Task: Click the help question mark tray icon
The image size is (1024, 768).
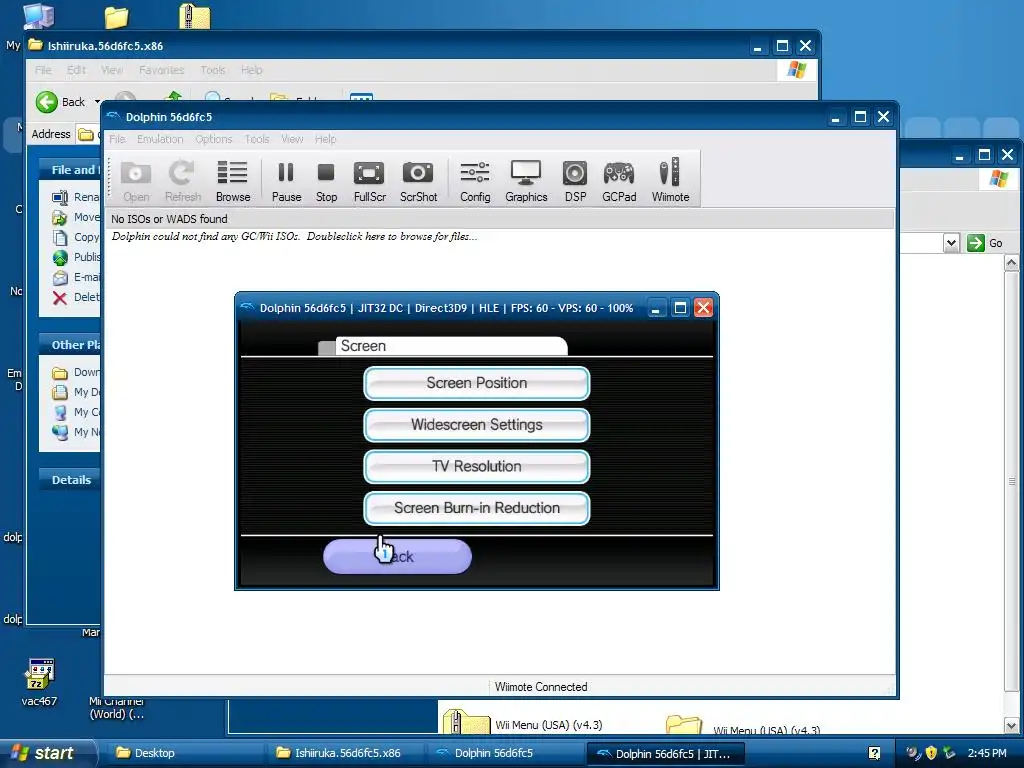Action: 874,753
